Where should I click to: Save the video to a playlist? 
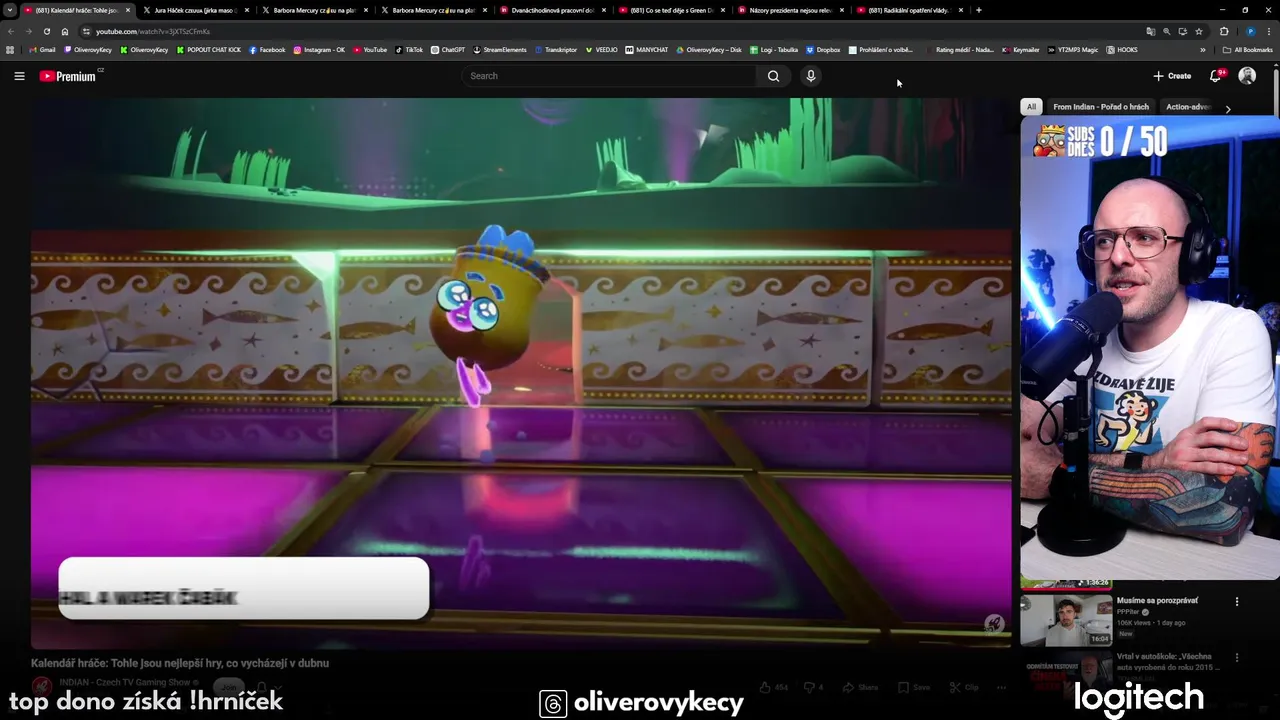(x=914, y=687)
